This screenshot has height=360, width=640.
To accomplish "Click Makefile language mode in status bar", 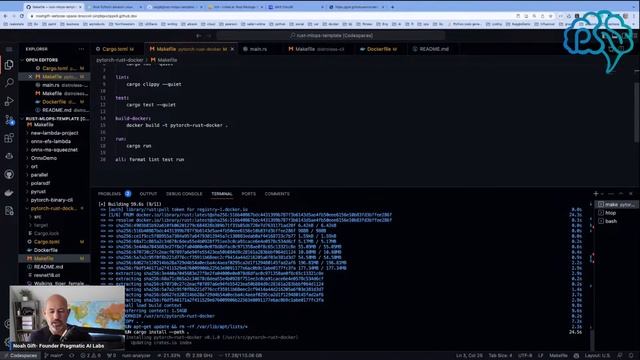I will pos(558,356).
